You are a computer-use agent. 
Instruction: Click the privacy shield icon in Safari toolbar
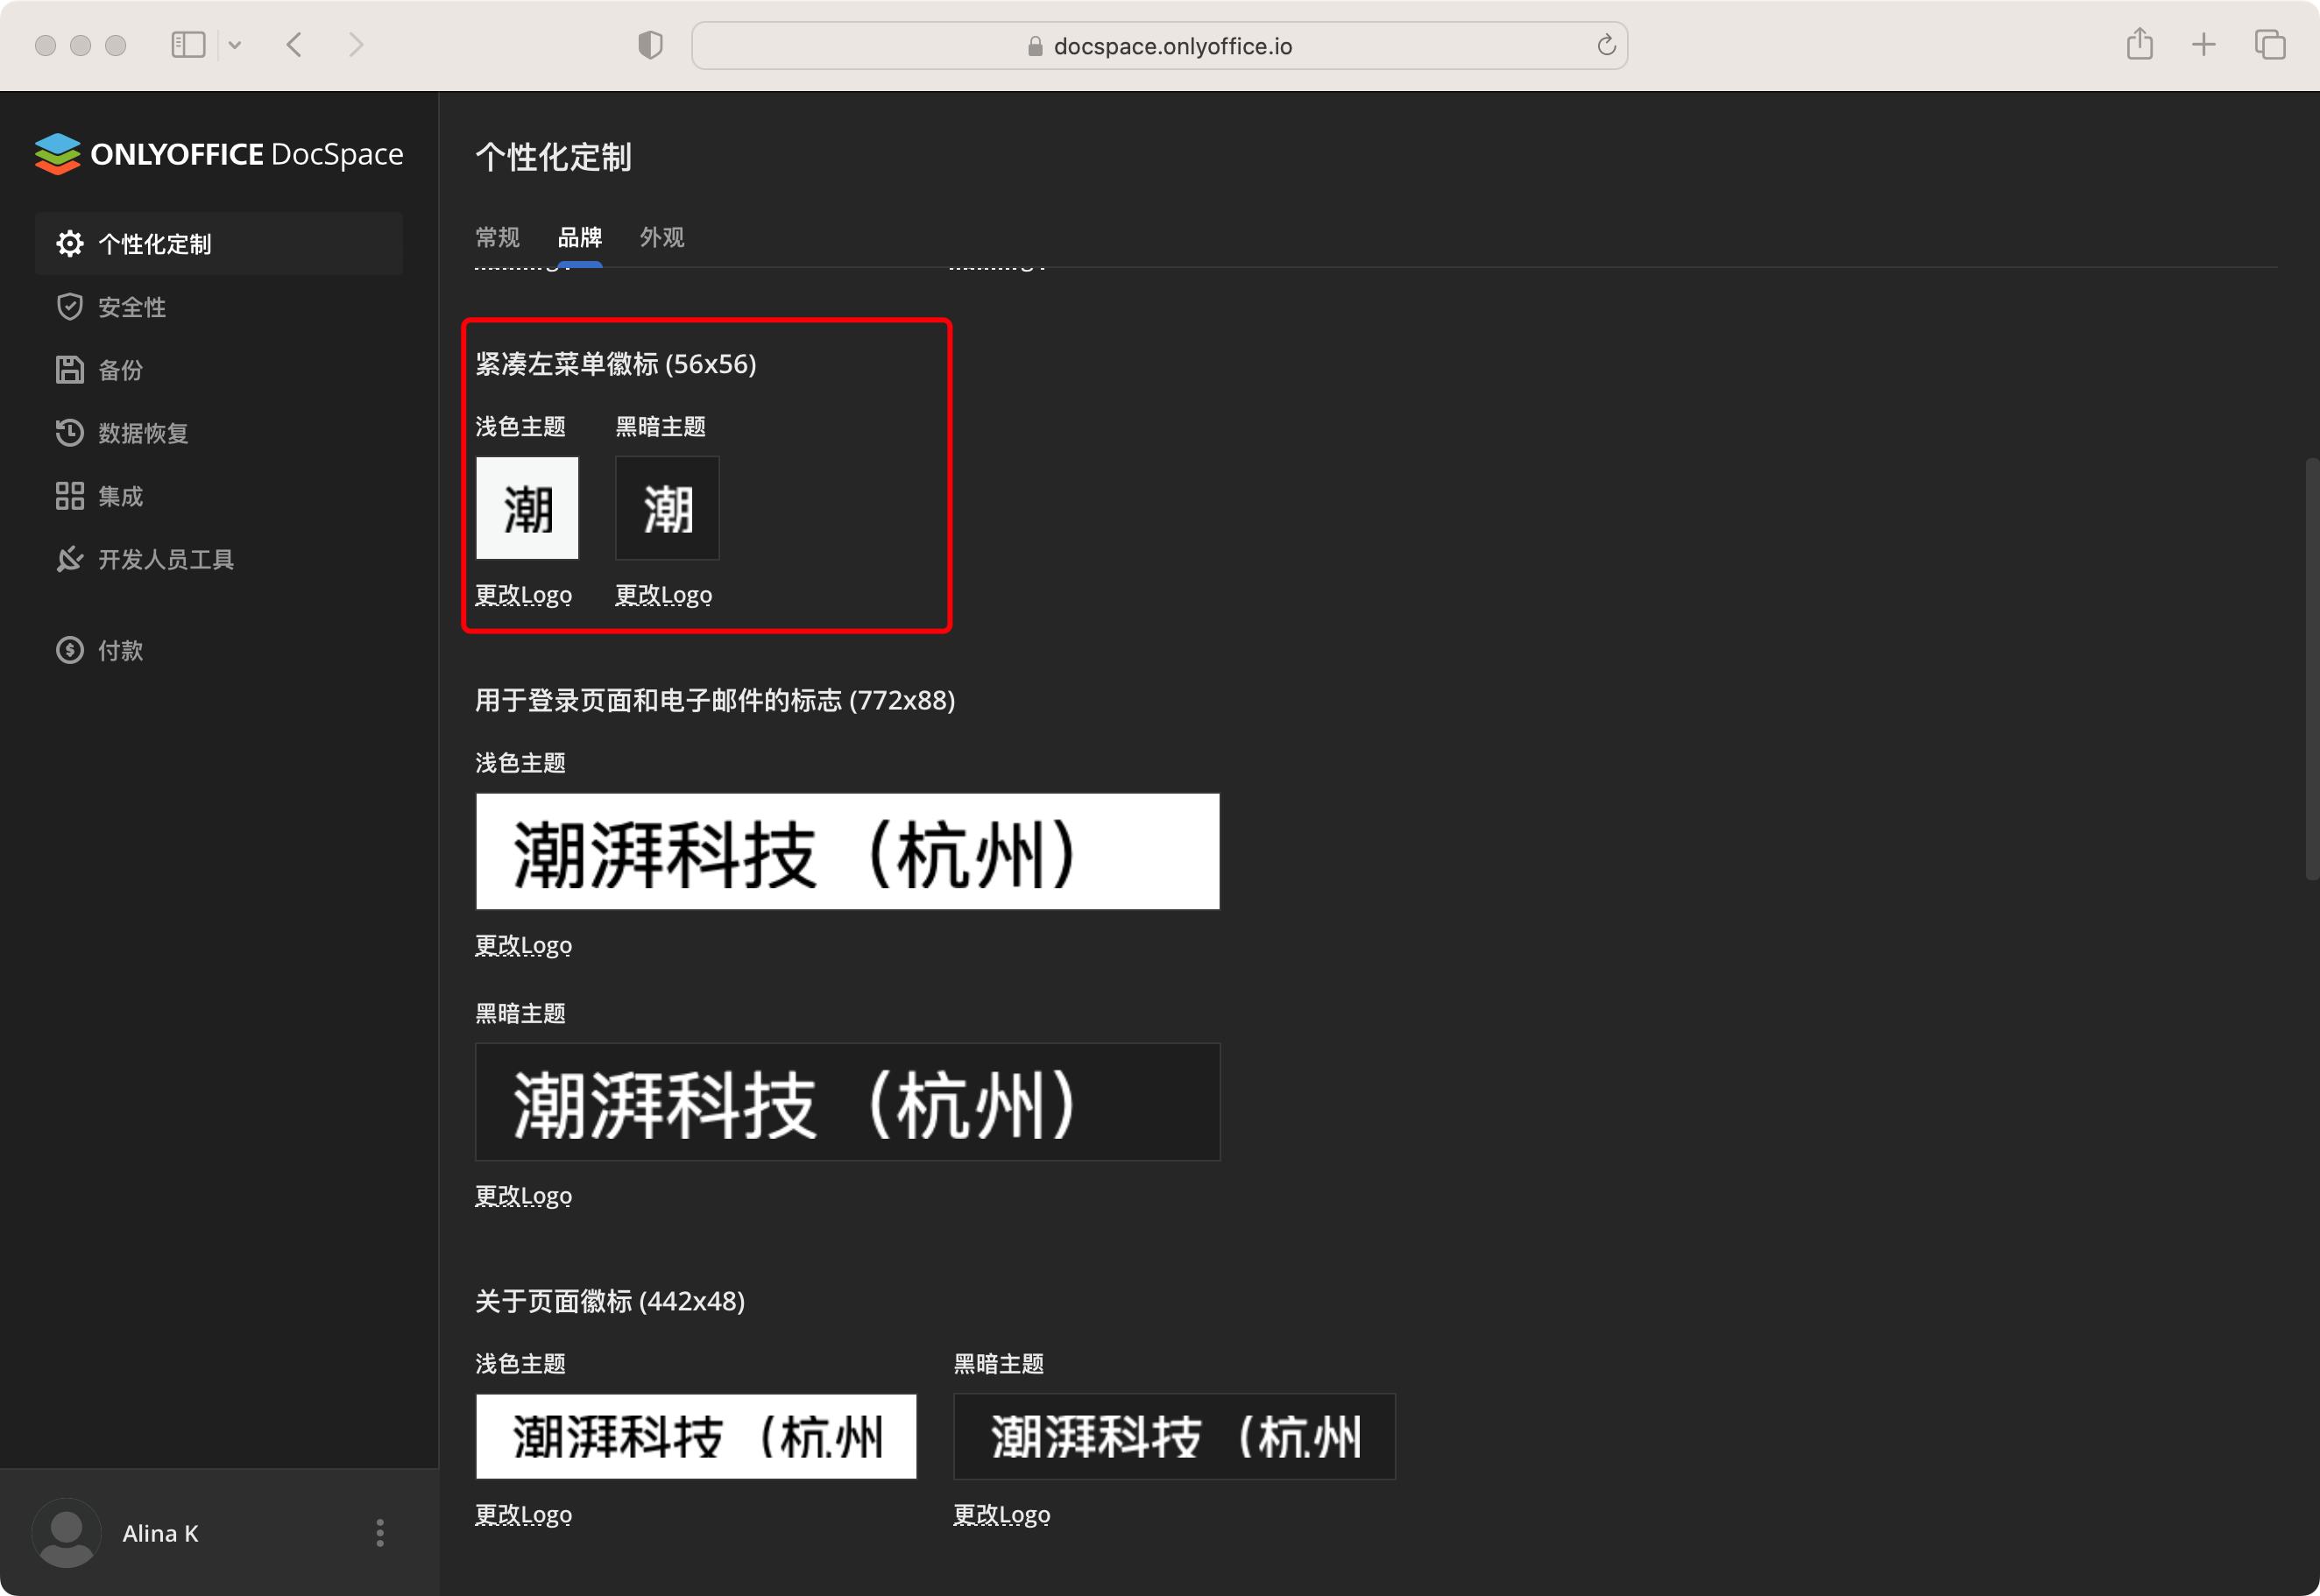point(650,45)
